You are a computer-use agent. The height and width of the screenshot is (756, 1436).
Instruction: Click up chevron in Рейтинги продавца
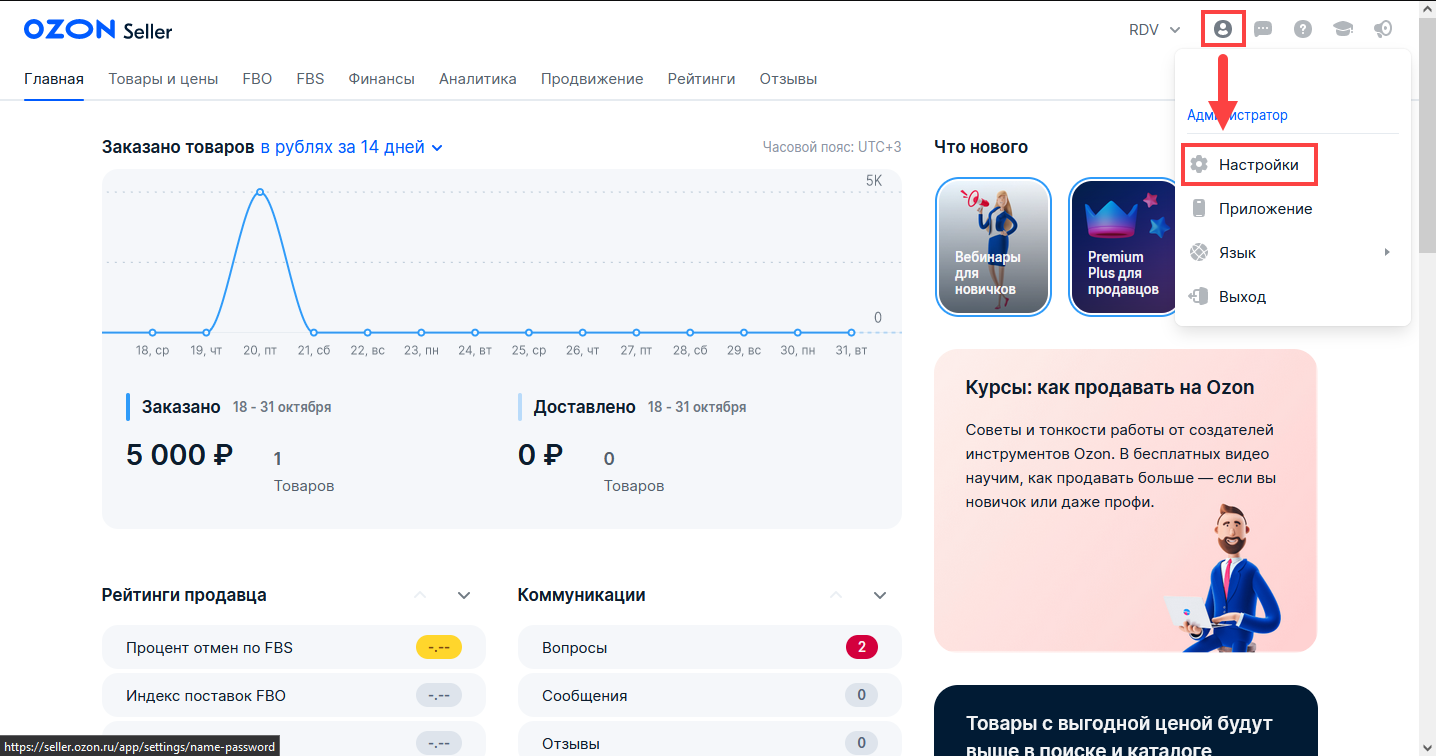[420, 595]
